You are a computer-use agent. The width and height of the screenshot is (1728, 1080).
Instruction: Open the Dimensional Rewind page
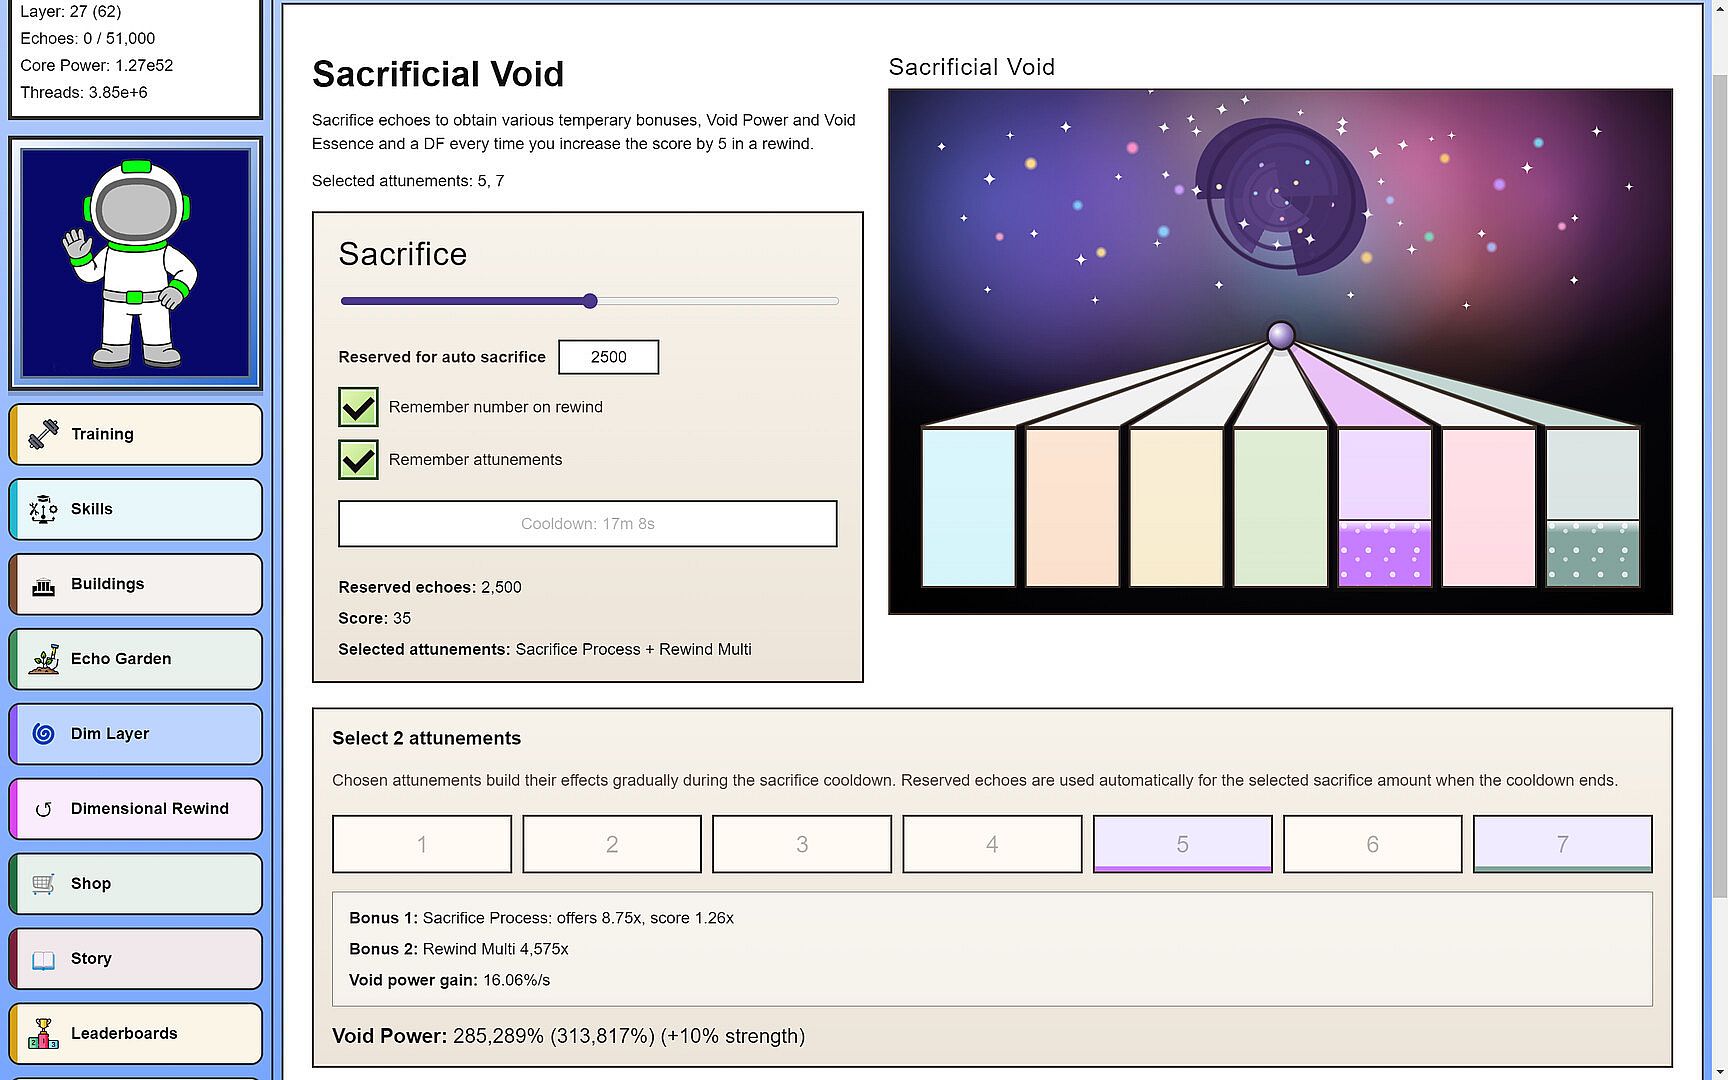(136, 809)
